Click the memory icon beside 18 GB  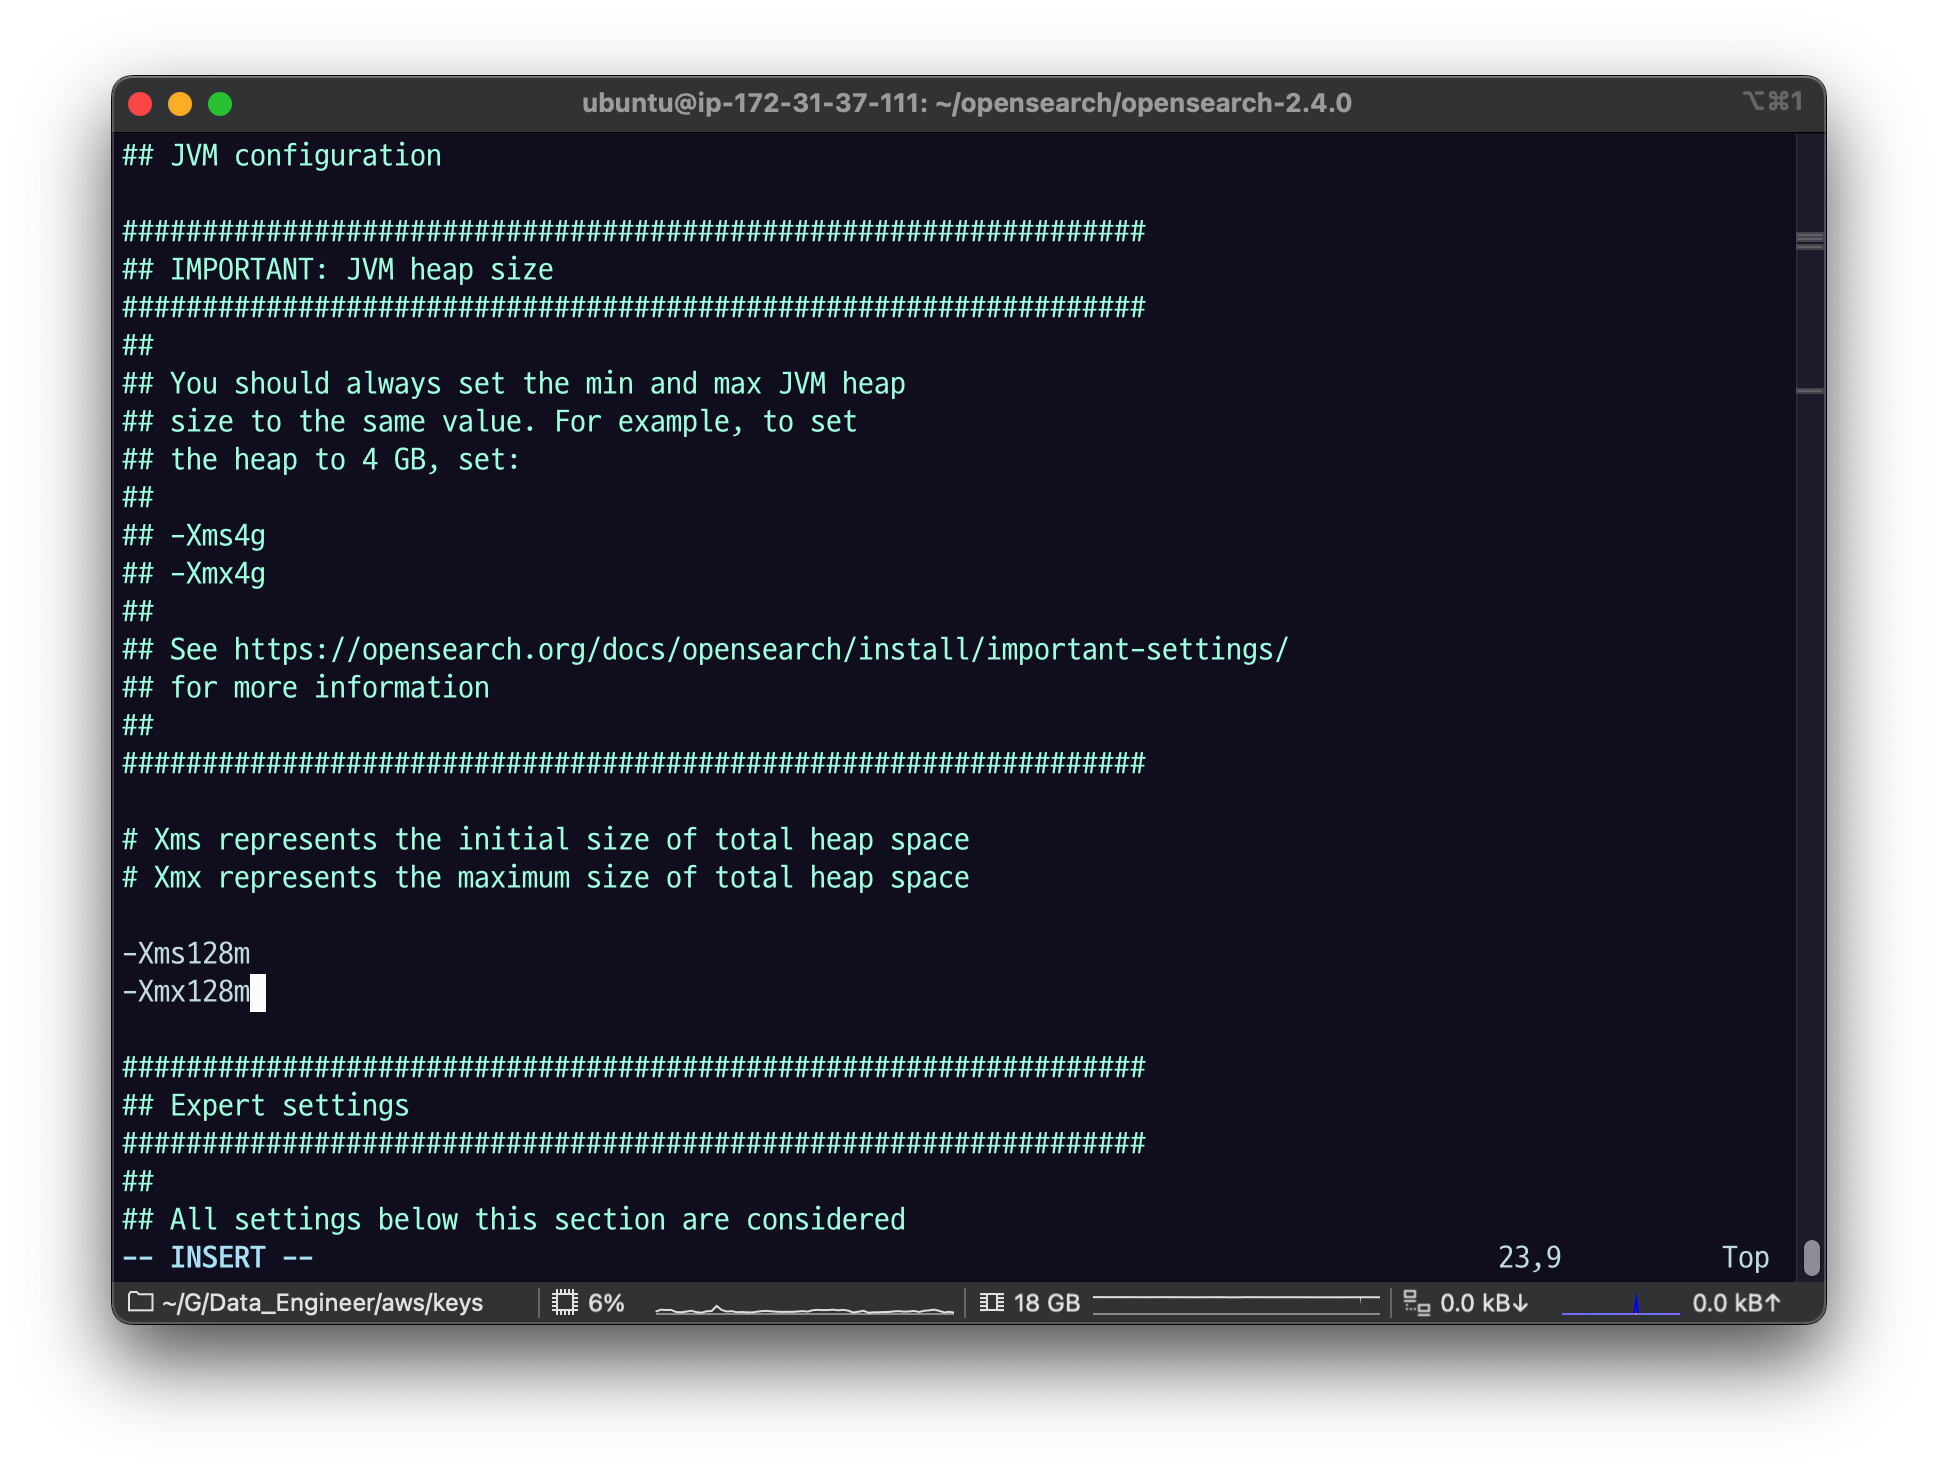click(991, 1302)
